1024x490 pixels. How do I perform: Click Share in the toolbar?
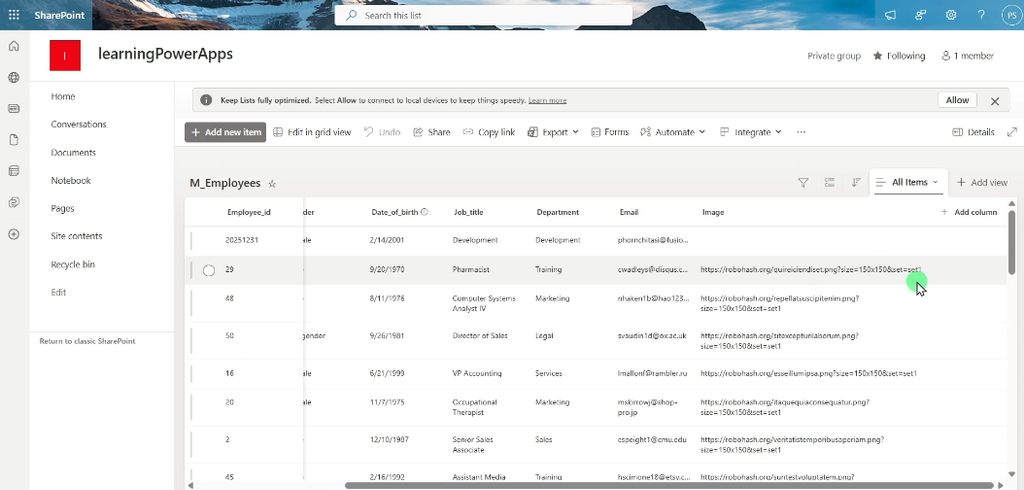(432, 132)
